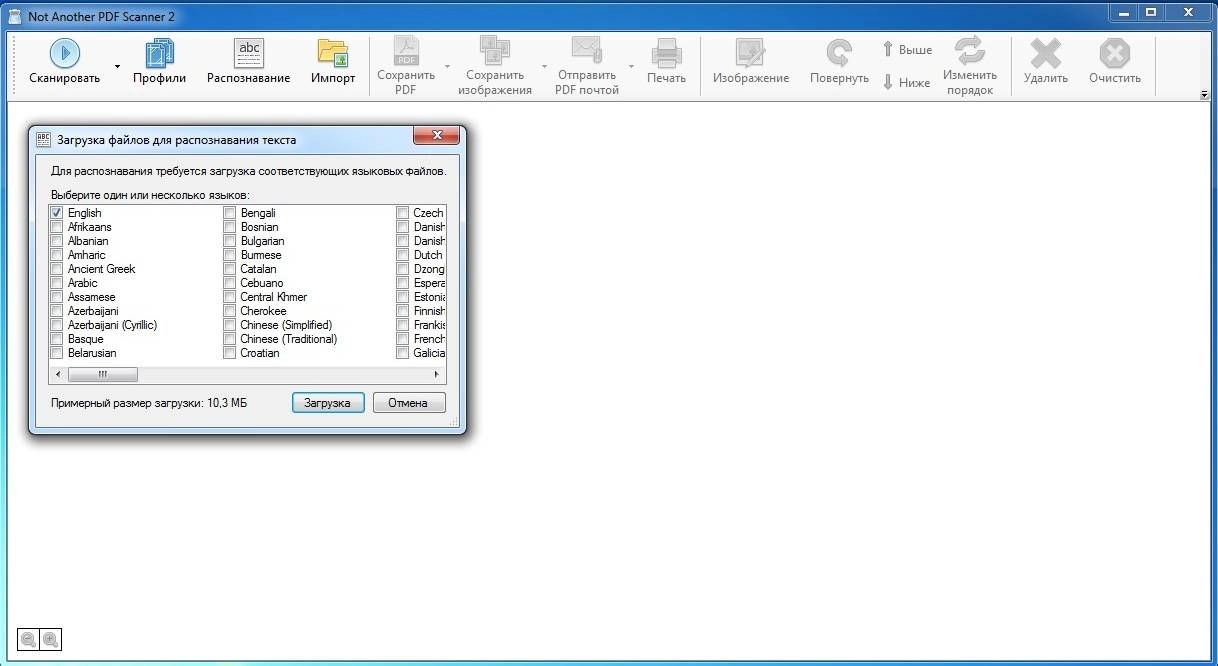Click the Отправить PDF почтой icon
This screenshot has width=1218, height=666.
(x=586, y=51)
